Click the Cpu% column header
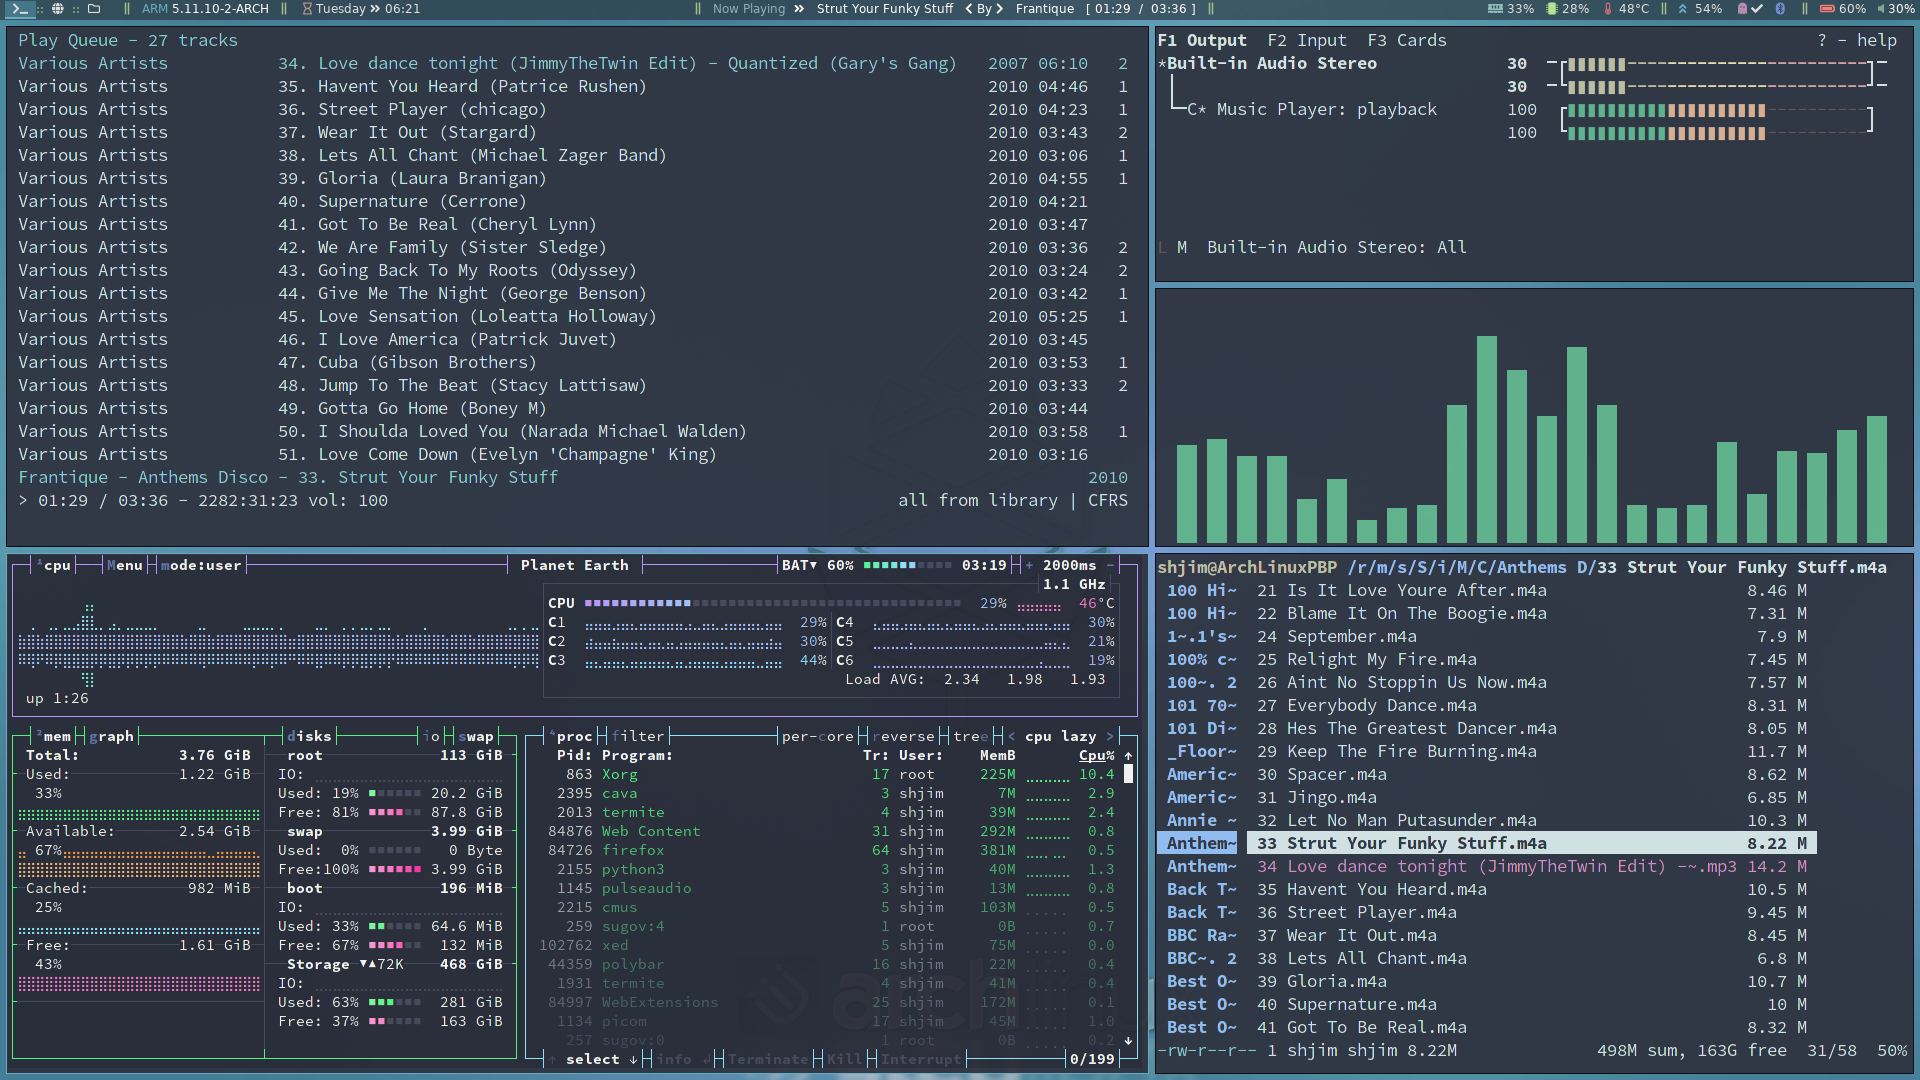Screen dimensions: 1920x1080 point(1096,756)
